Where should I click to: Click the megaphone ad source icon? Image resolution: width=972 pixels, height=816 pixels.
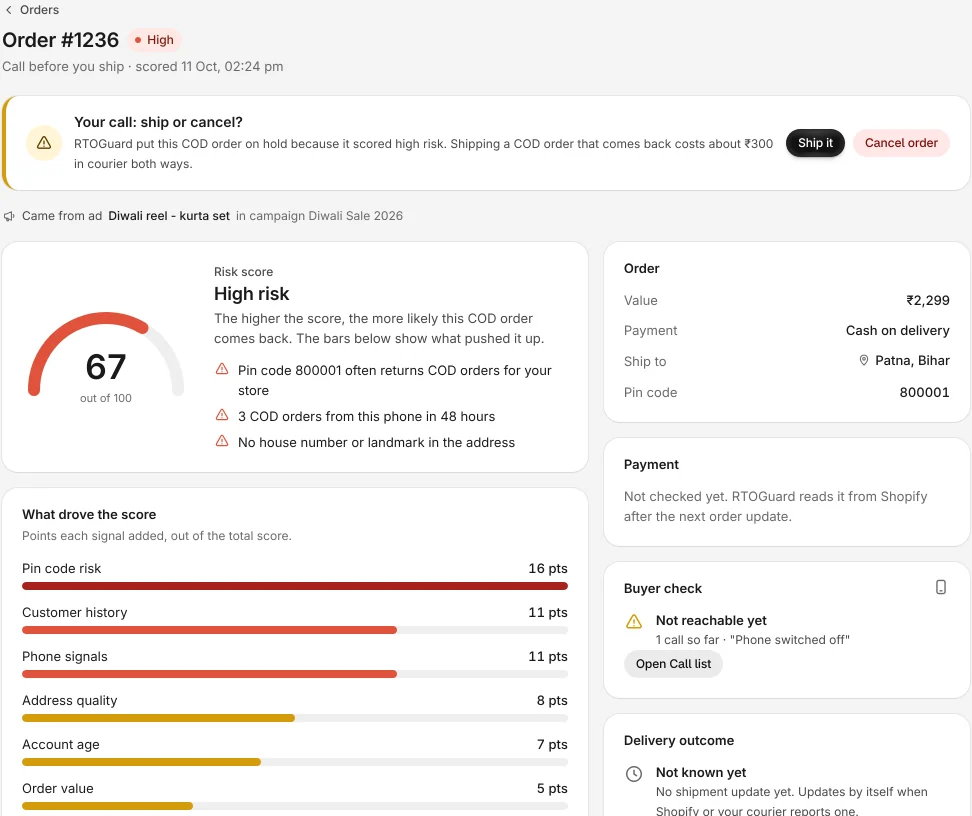(x=9, y=216)
